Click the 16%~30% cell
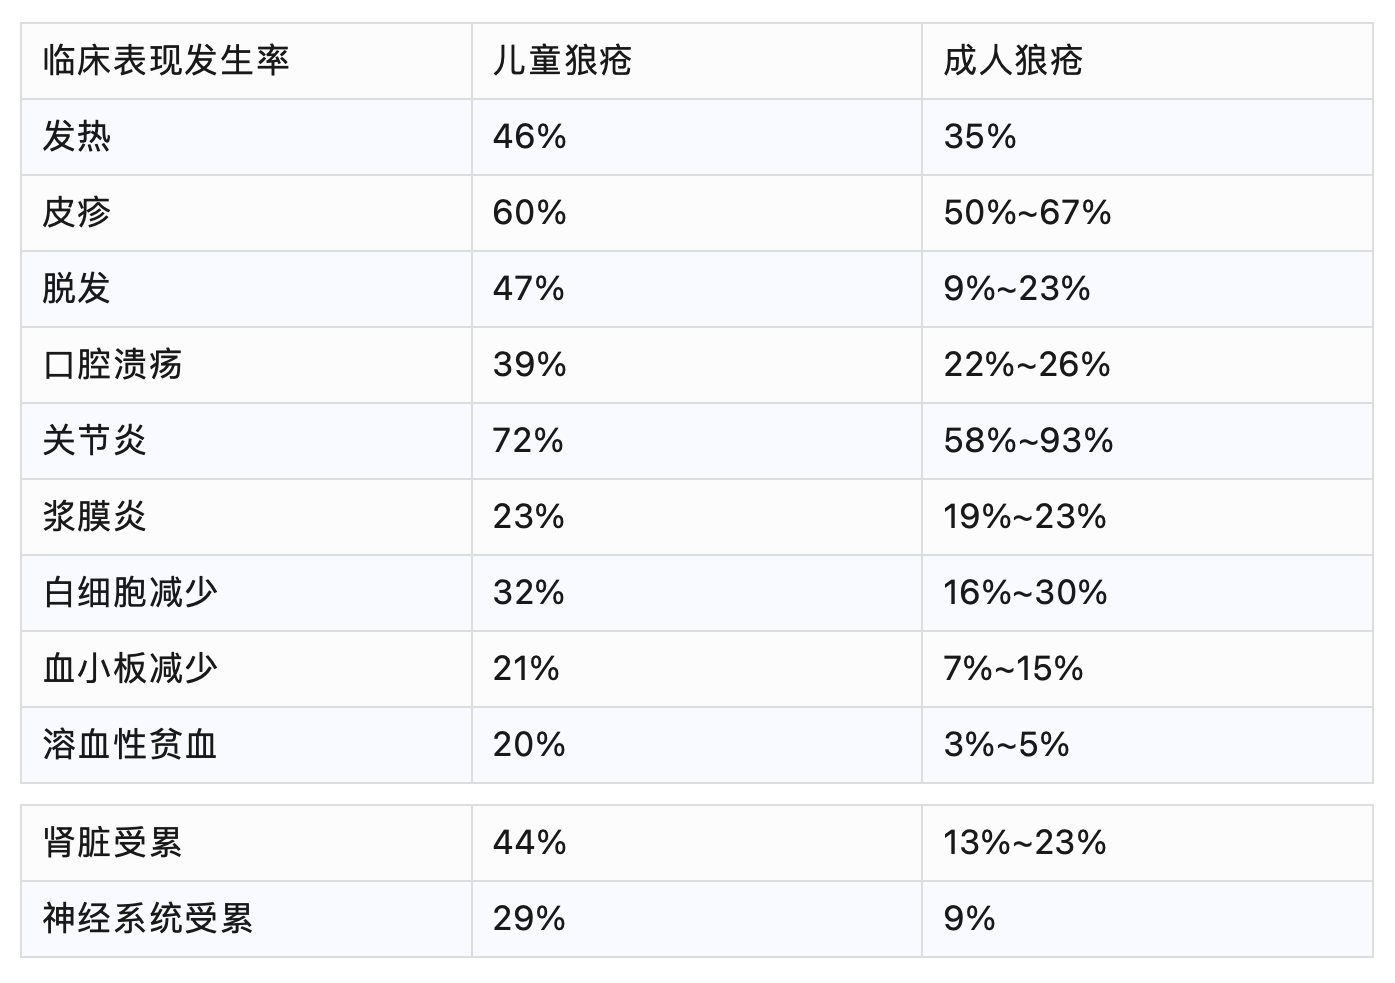Image resolution: width=1395 pixels, height=983 pixels. point(1025,593)
